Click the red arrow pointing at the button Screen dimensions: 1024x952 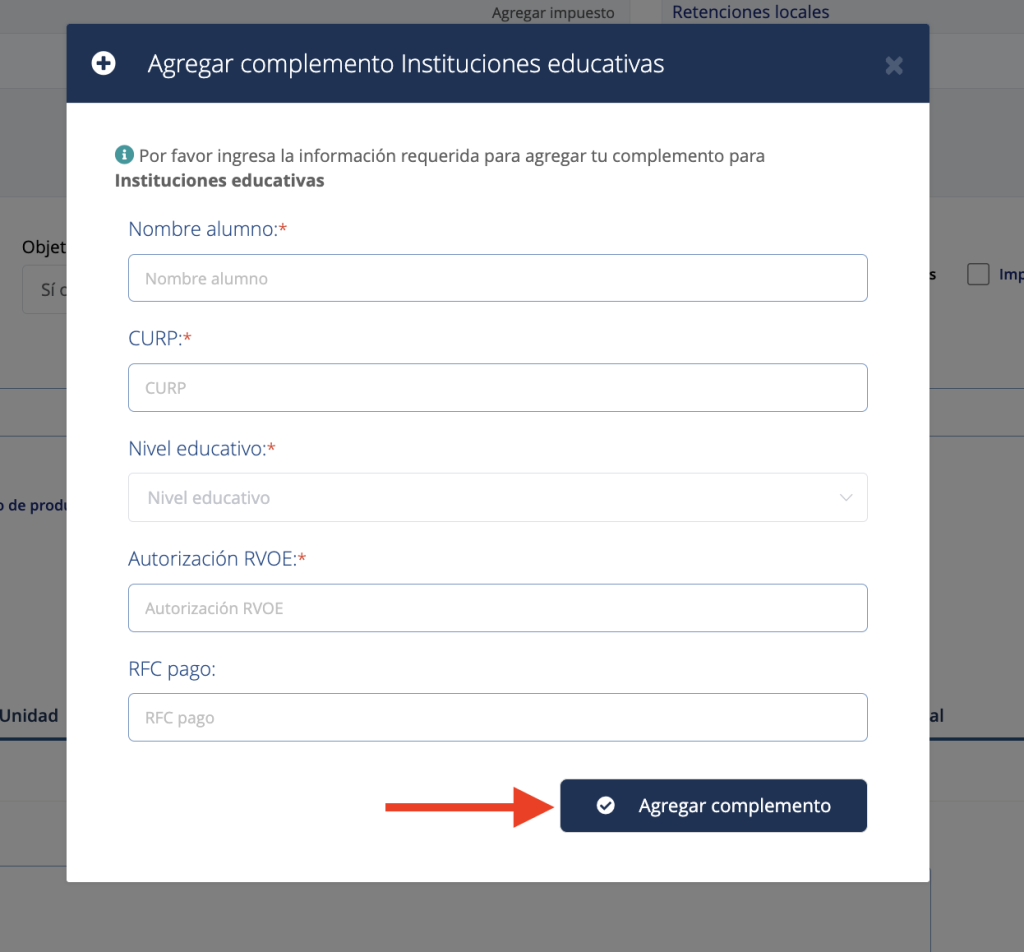click(470, 805)
